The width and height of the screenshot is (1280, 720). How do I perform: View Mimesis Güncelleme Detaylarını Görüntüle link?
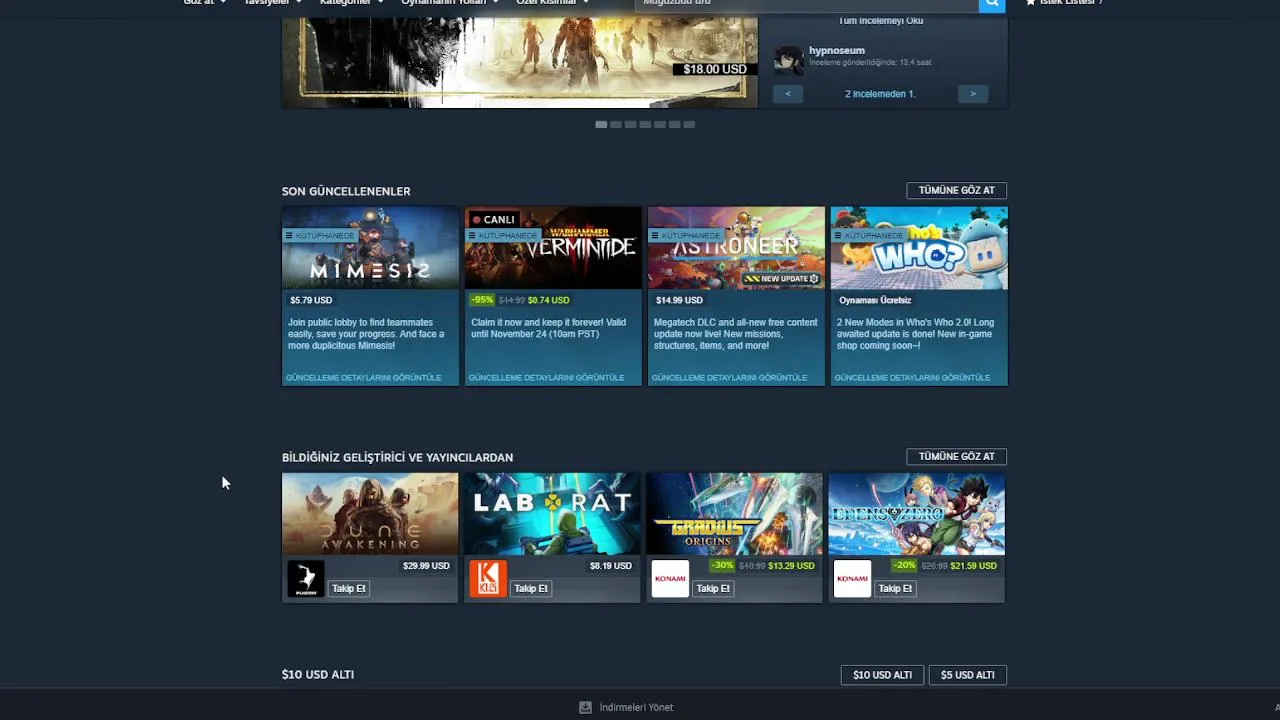[364, 378]
